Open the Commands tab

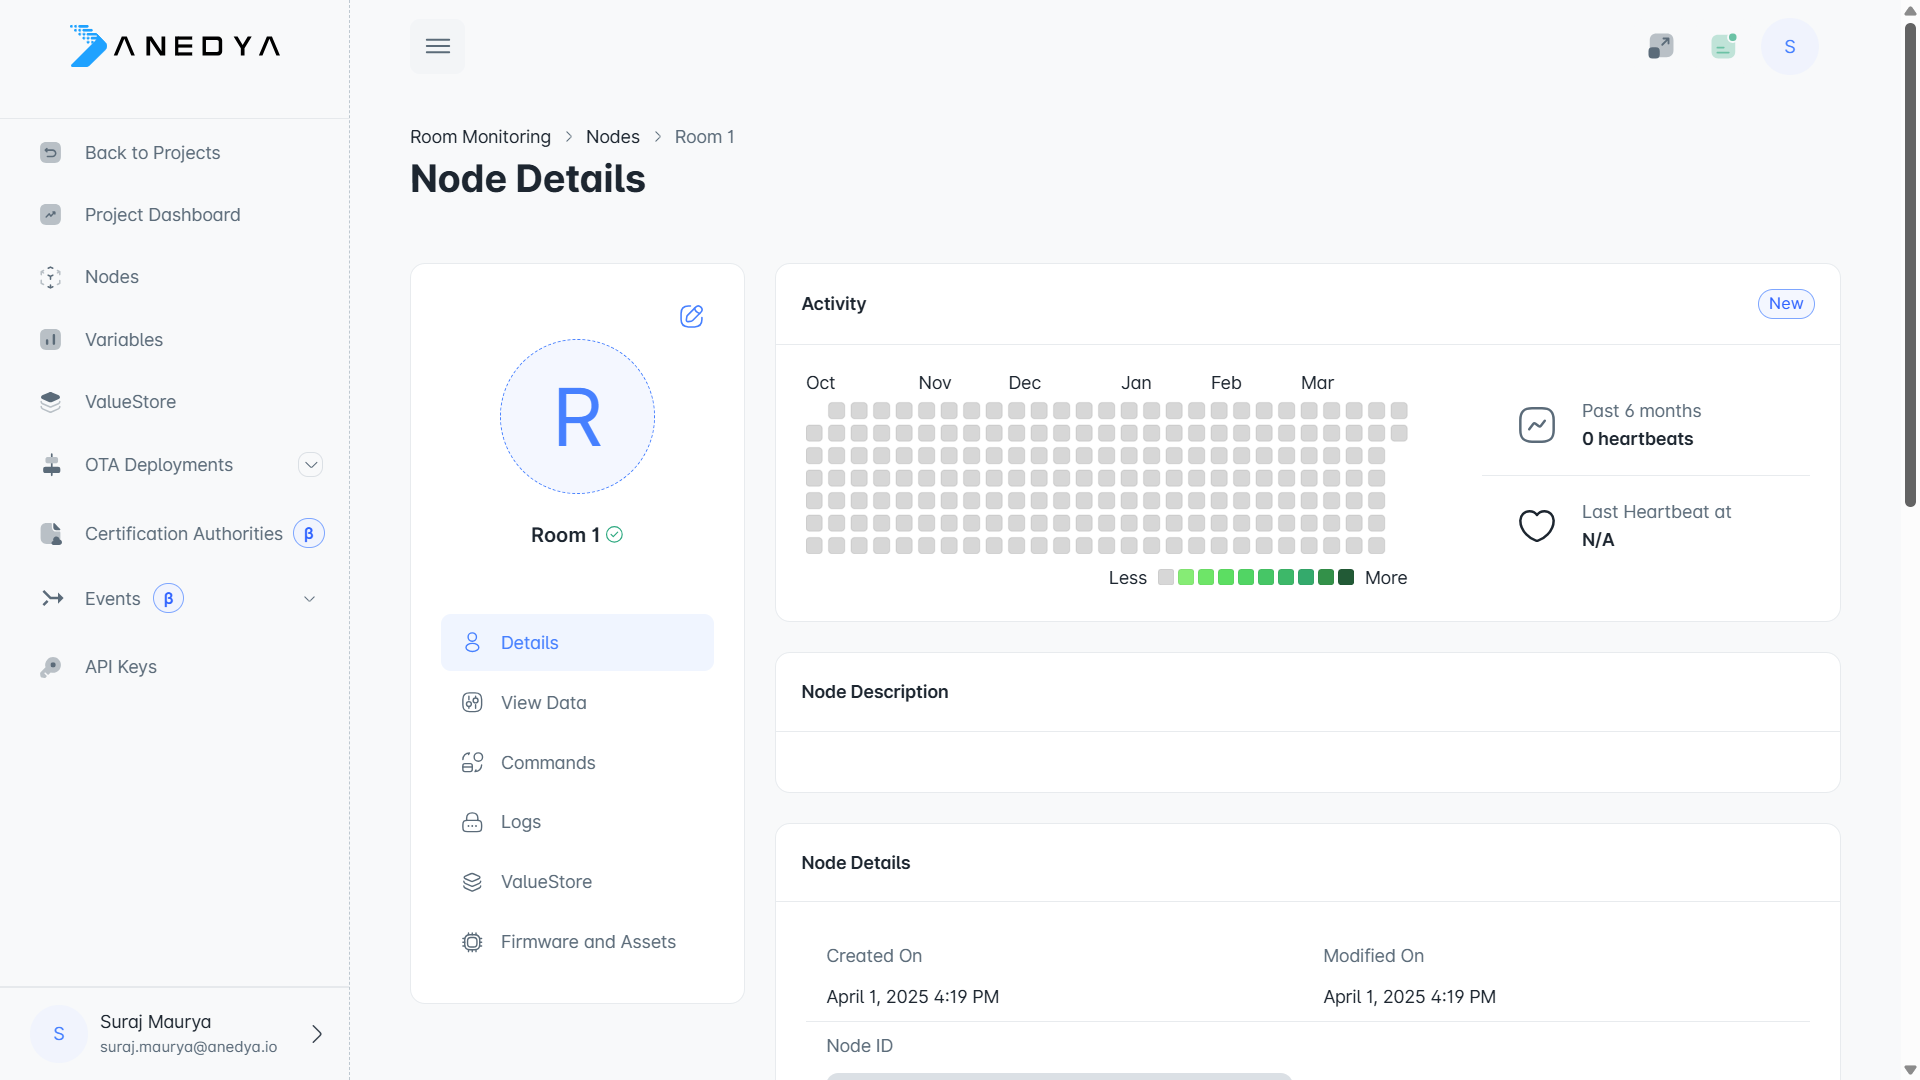tap(547, 763)
